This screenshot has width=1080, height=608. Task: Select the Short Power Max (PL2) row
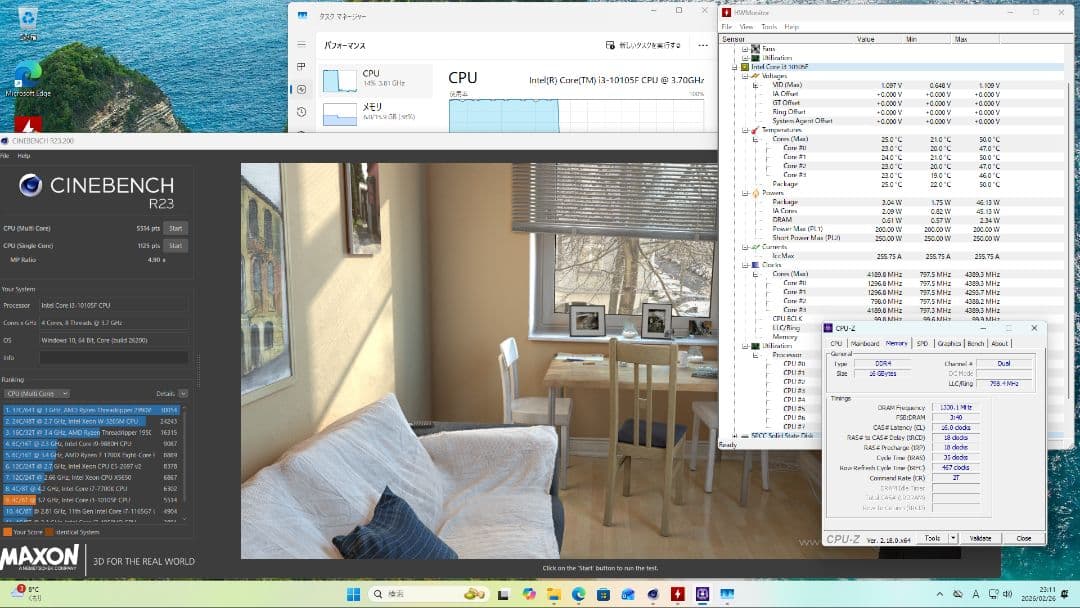point(892,238)
